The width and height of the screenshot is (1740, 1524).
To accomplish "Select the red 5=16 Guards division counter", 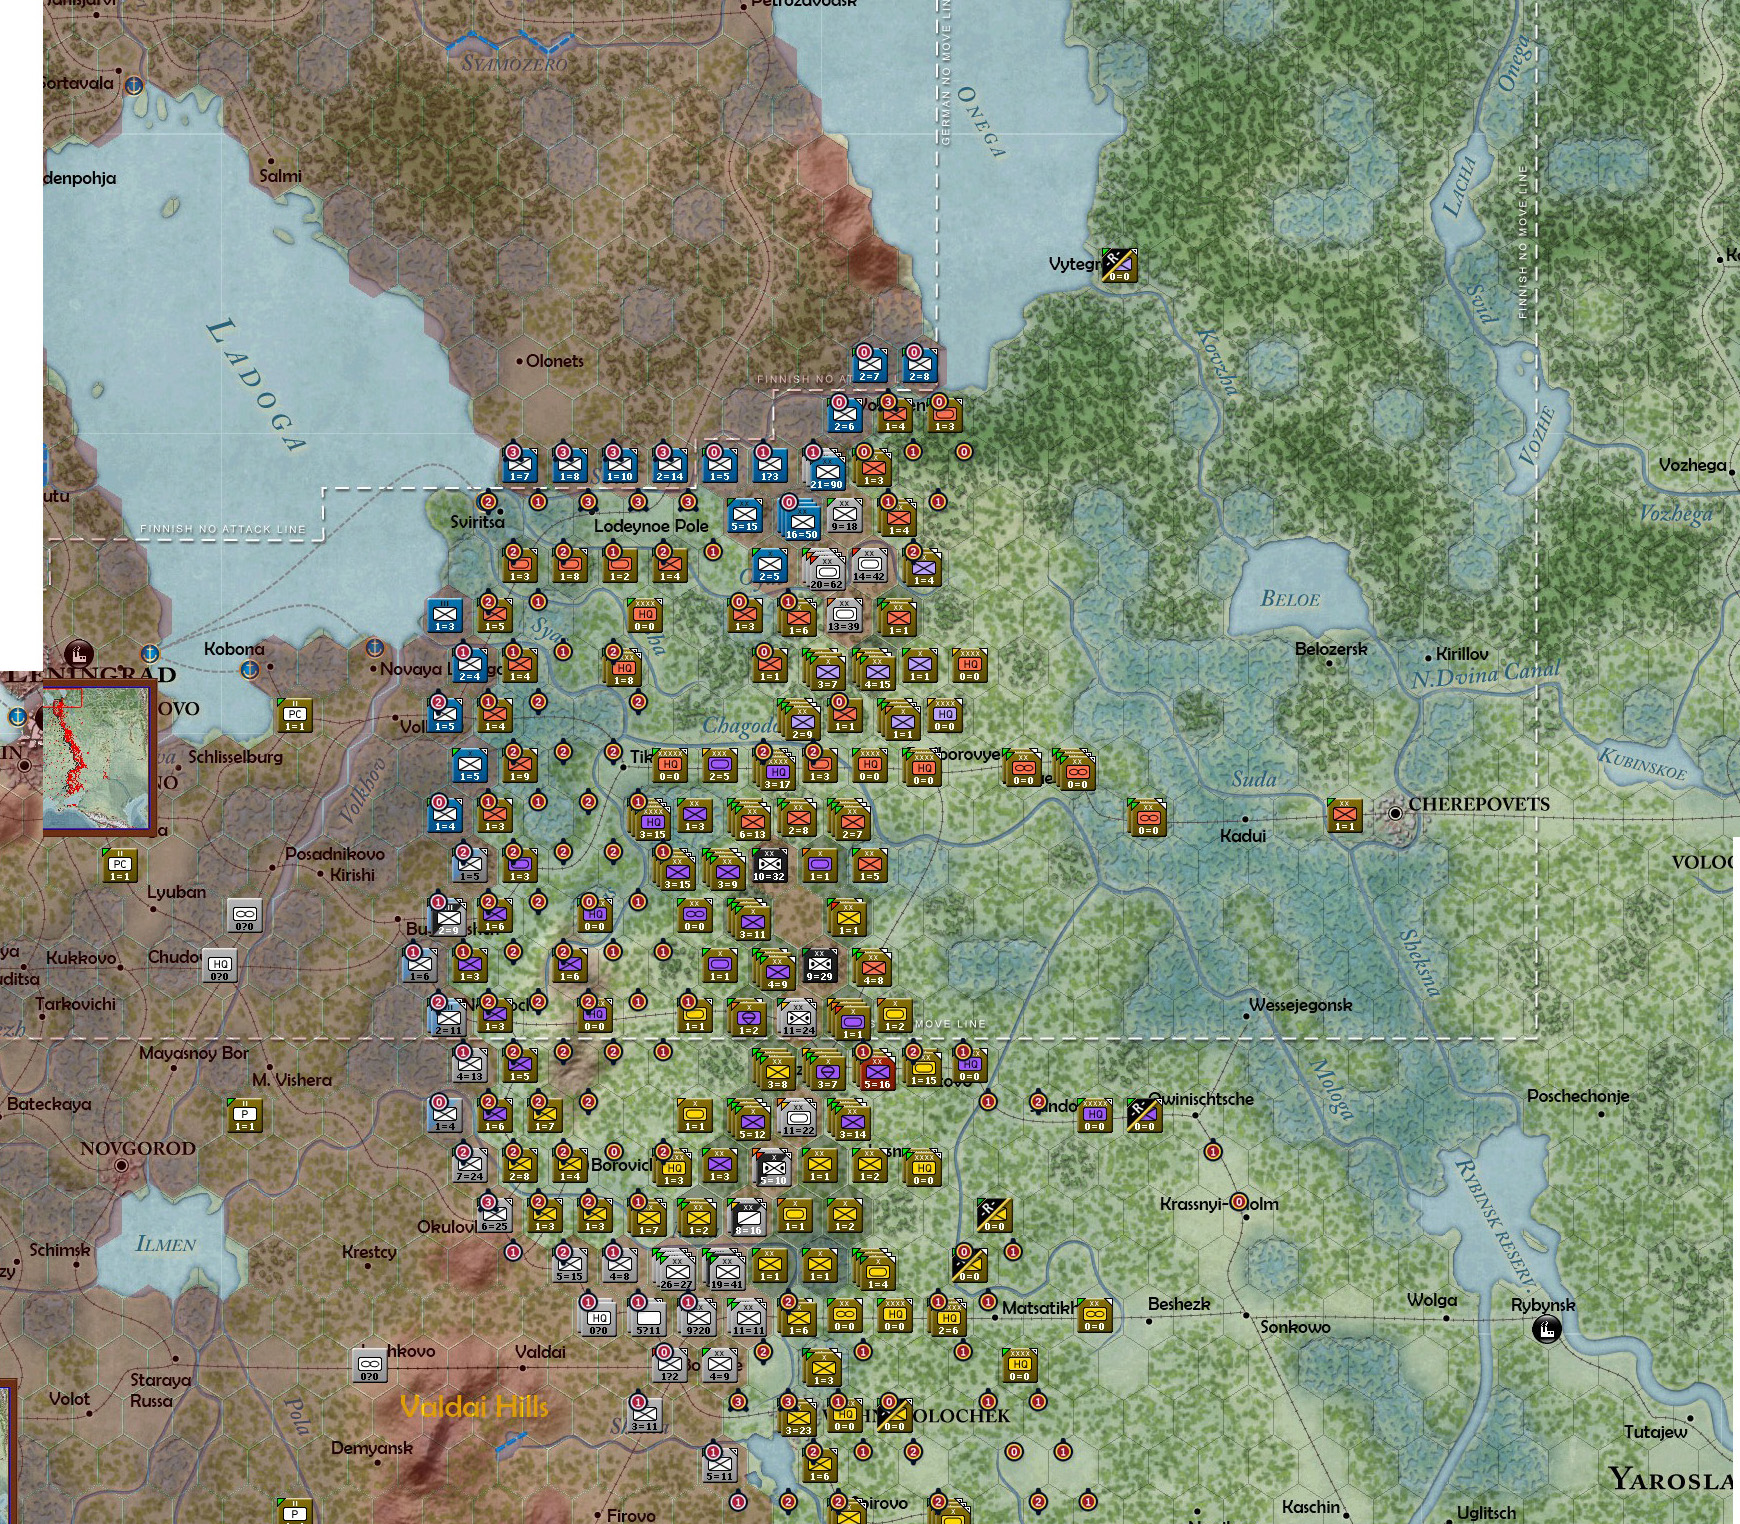I will [876, 1072].
